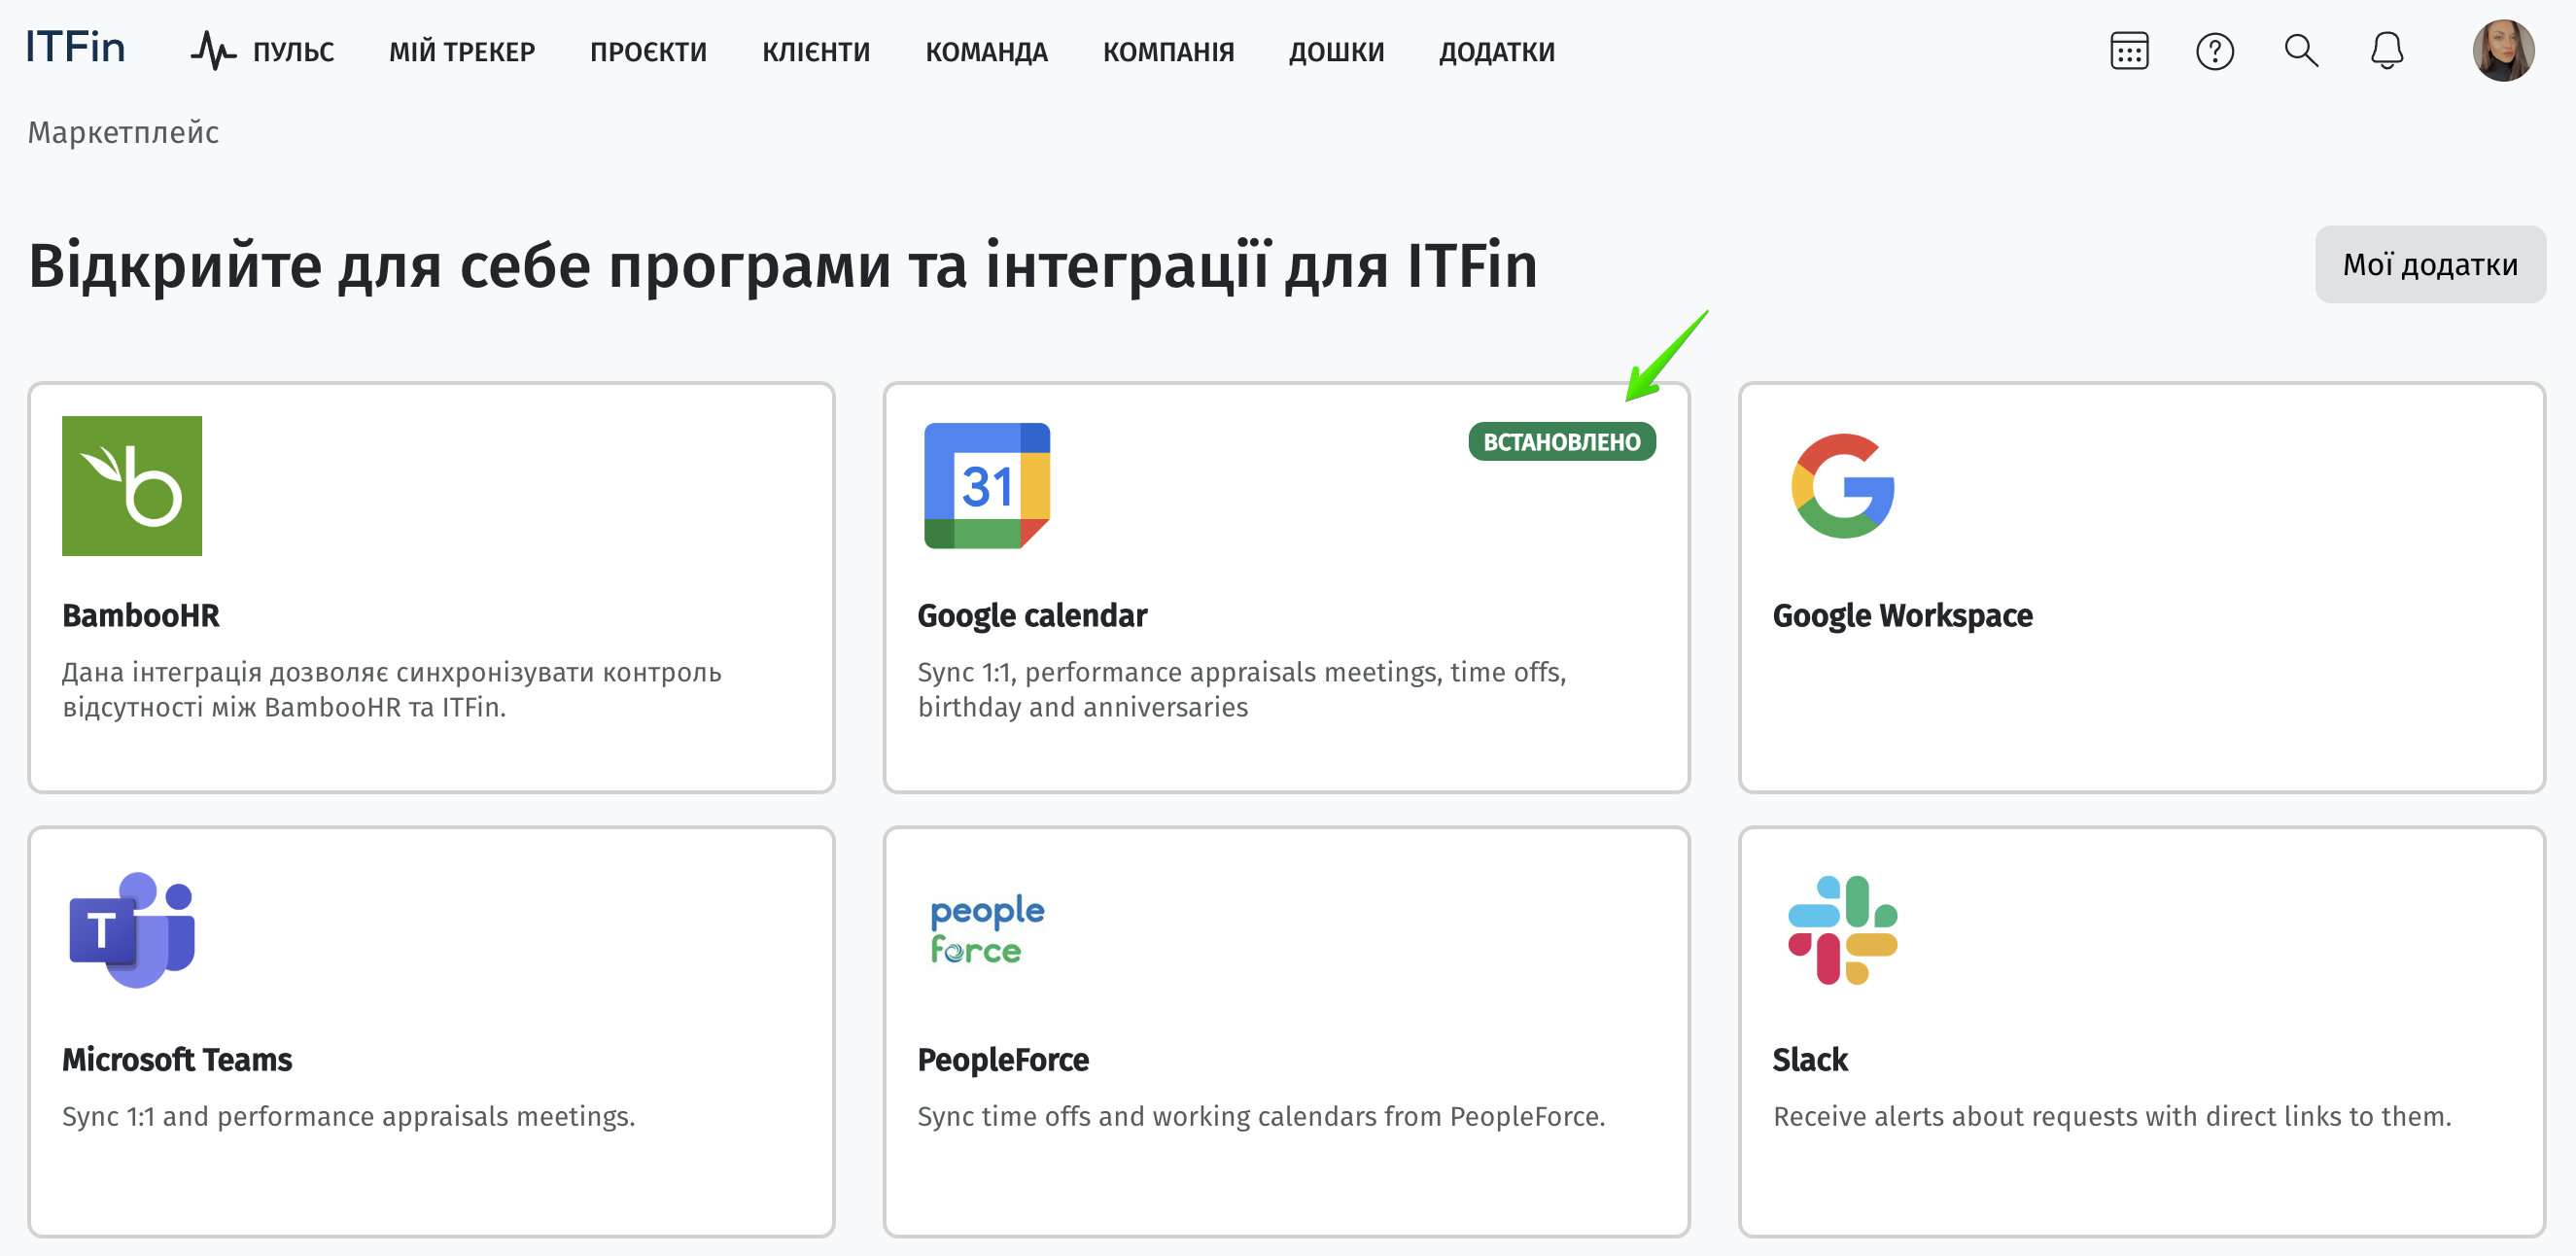Open the Slack title
Viewport: 2576px width, 1256px height.
[x=1810, y=1059]
